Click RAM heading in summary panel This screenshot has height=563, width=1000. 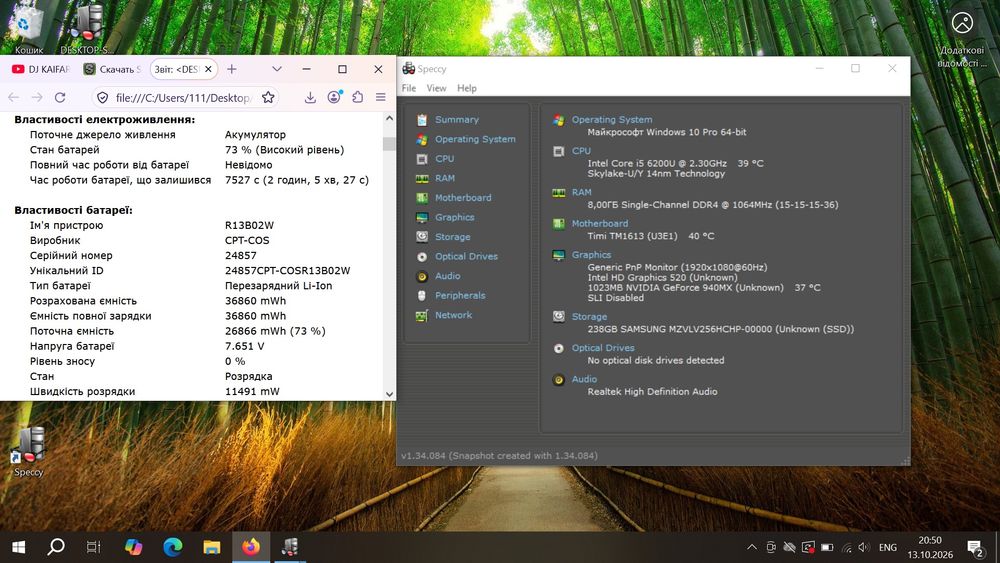click(581, 192)
